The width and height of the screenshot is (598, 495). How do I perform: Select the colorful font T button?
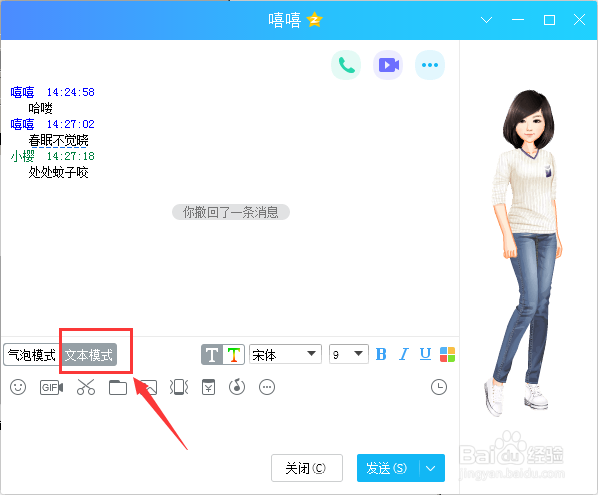[x=234, y=355]
